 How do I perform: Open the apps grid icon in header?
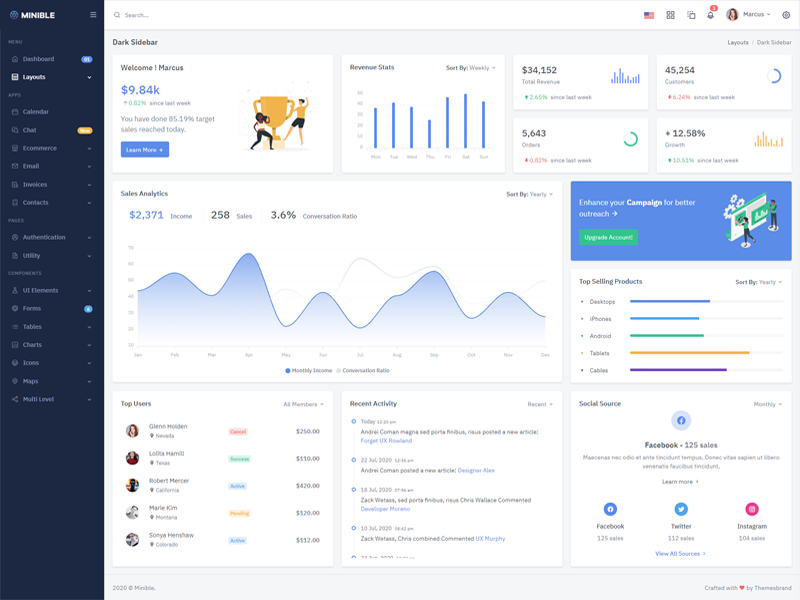click(670, 15)
